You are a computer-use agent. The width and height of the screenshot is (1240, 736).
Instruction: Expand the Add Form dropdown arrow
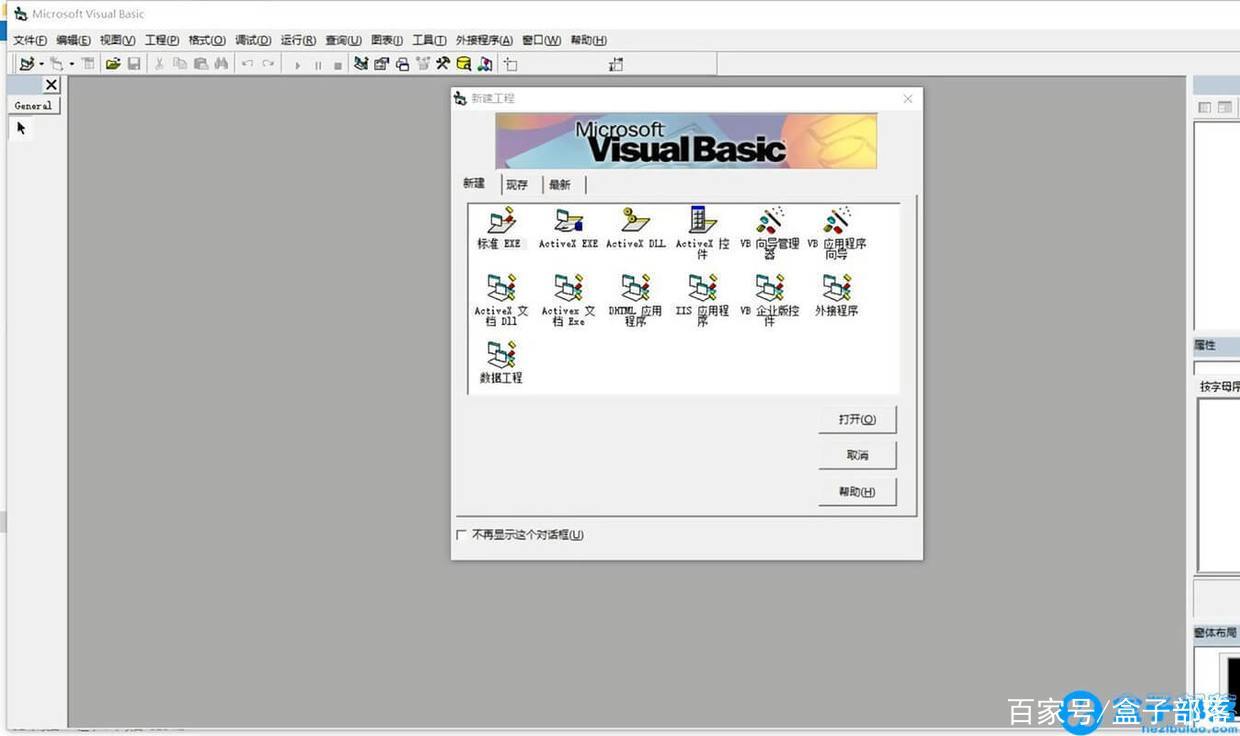[x=72, y=64]
